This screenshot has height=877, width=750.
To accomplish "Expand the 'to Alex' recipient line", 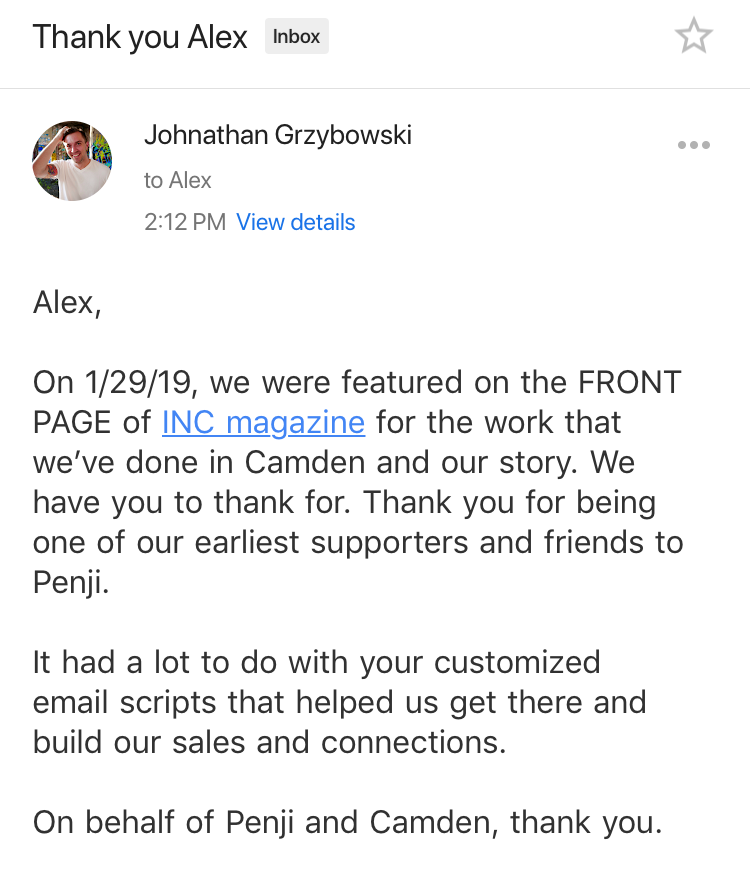I will (178, 180).
